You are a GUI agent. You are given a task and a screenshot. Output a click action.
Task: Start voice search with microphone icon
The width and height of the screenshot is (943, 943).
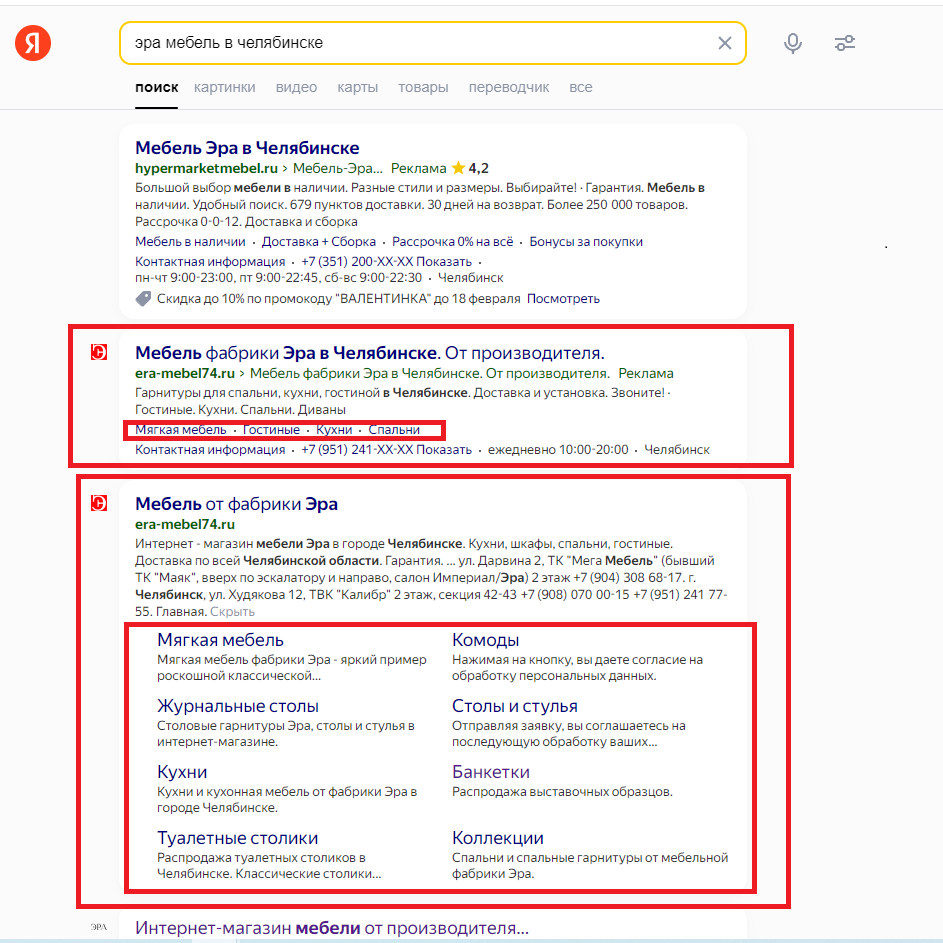pos(793,43)
